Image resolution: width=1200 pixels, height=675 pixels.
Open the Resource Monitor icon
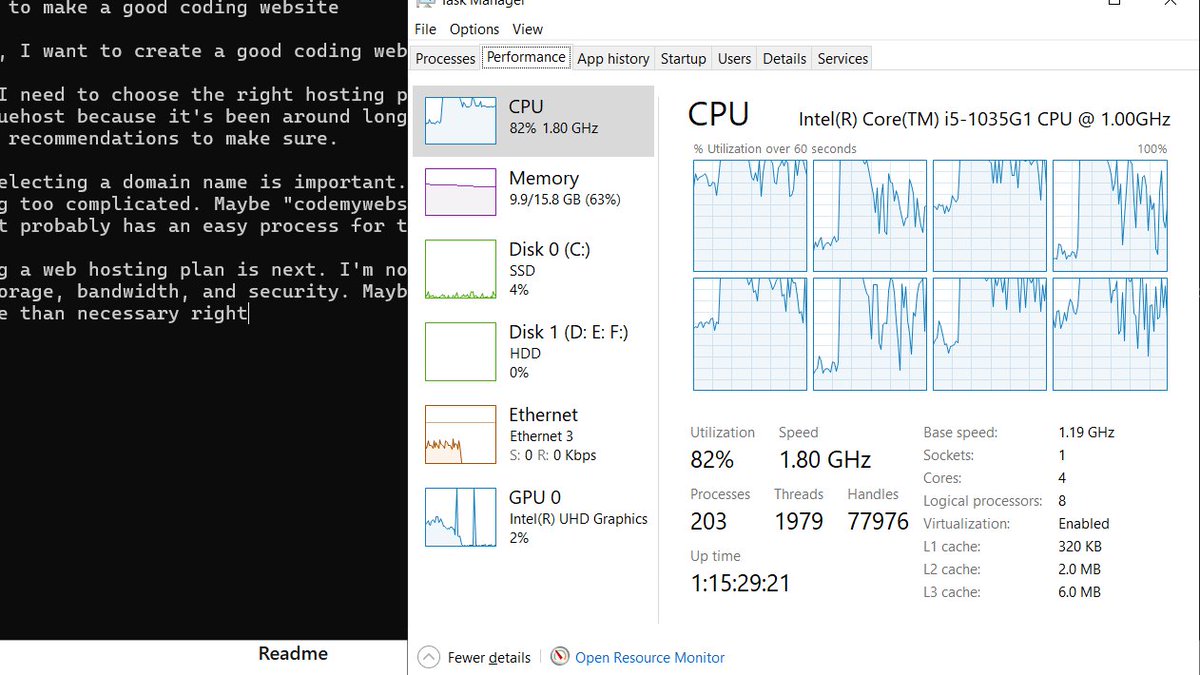click(x=560, y=657)
